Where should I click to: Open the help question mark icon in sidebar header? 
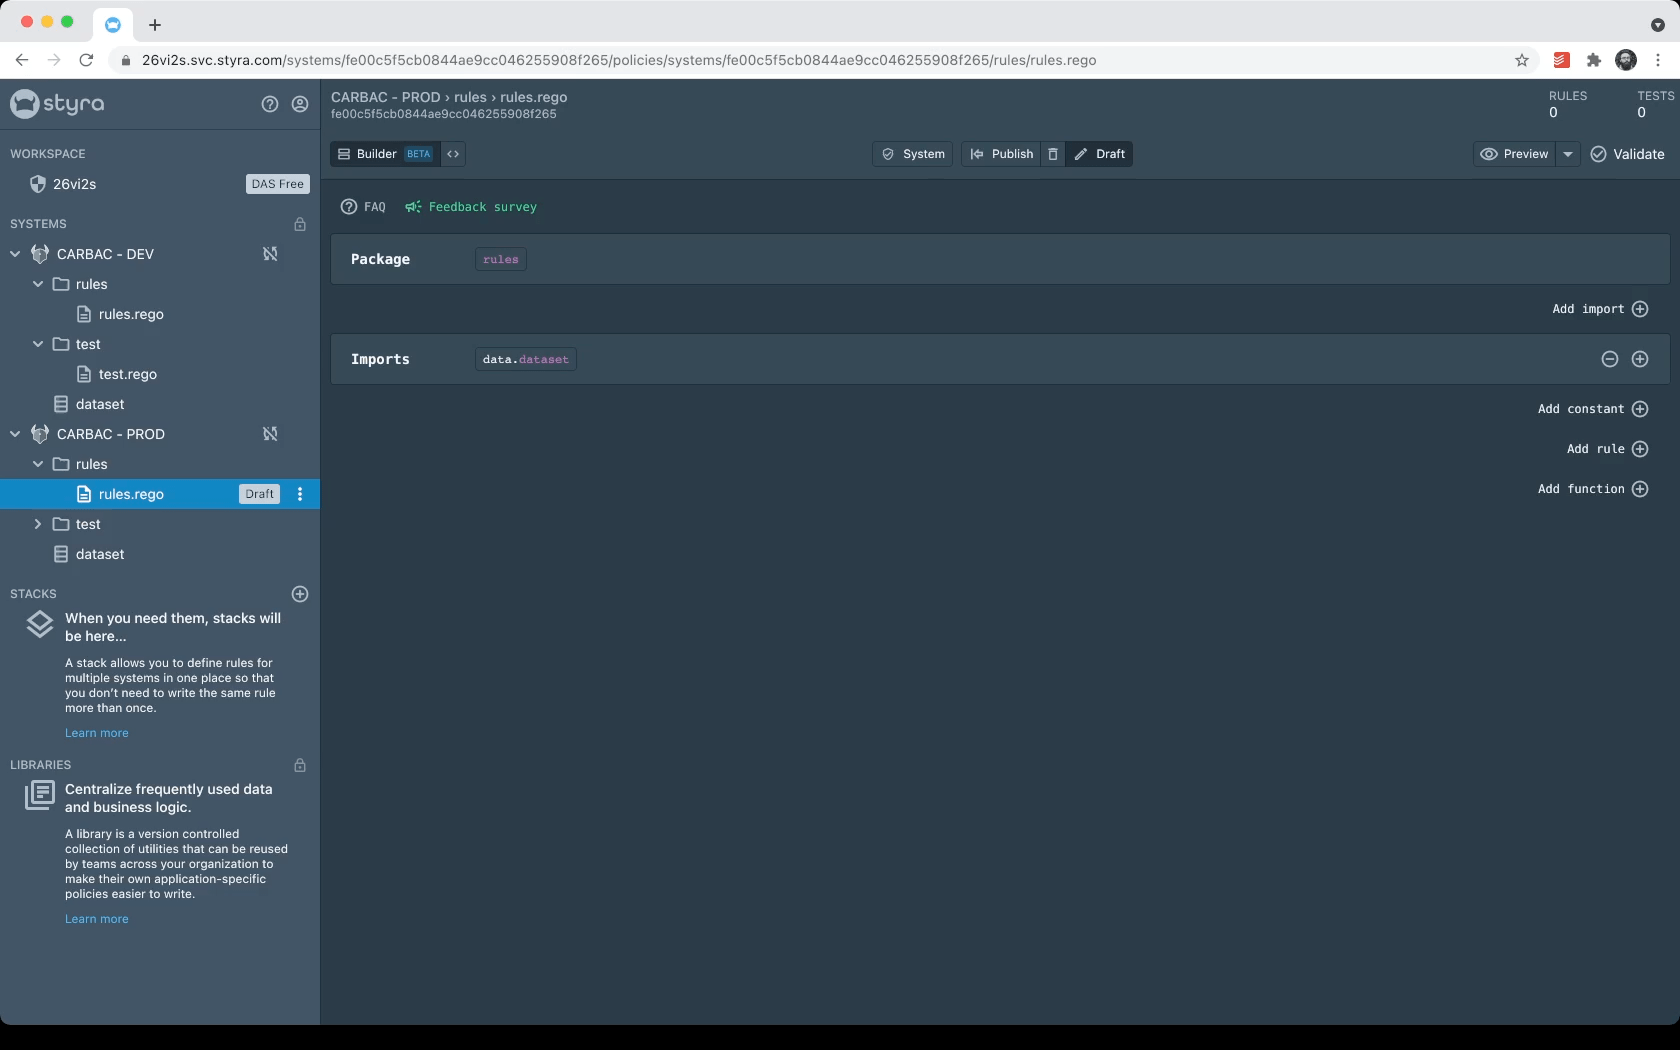[x=270, y=104]
